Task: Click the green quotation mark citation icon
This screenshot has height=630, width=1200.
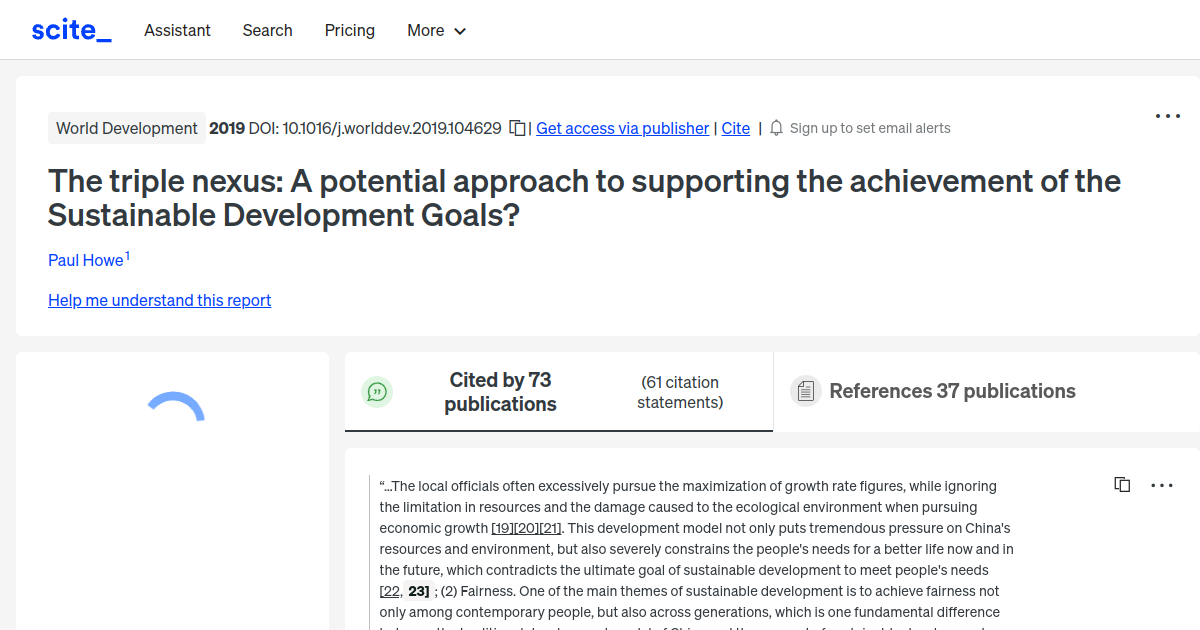Action: coord(377,391)
